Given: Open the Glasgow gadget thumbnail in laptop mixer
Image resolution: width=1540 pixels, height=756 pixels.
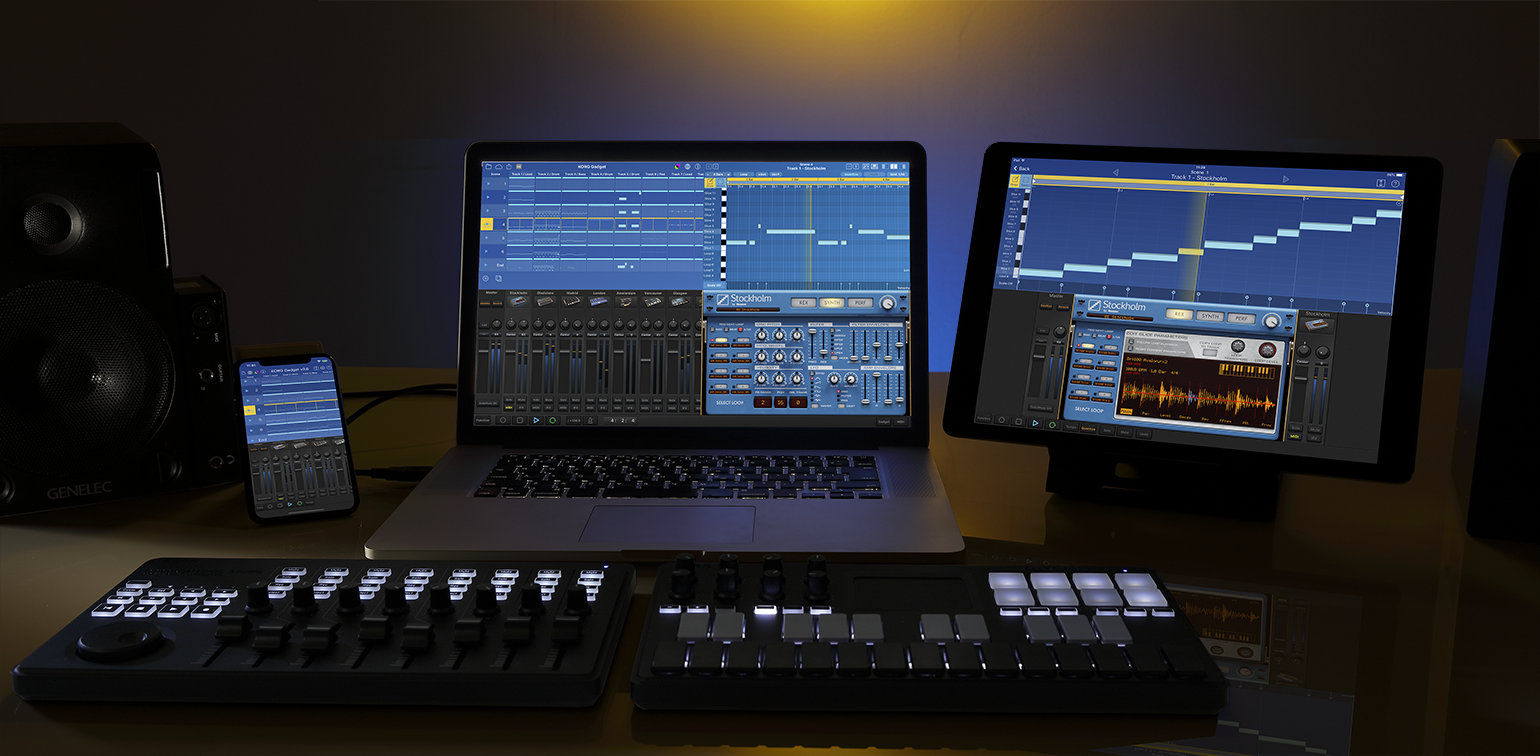Looking at the screenshot, I should (x=679, y=302).
